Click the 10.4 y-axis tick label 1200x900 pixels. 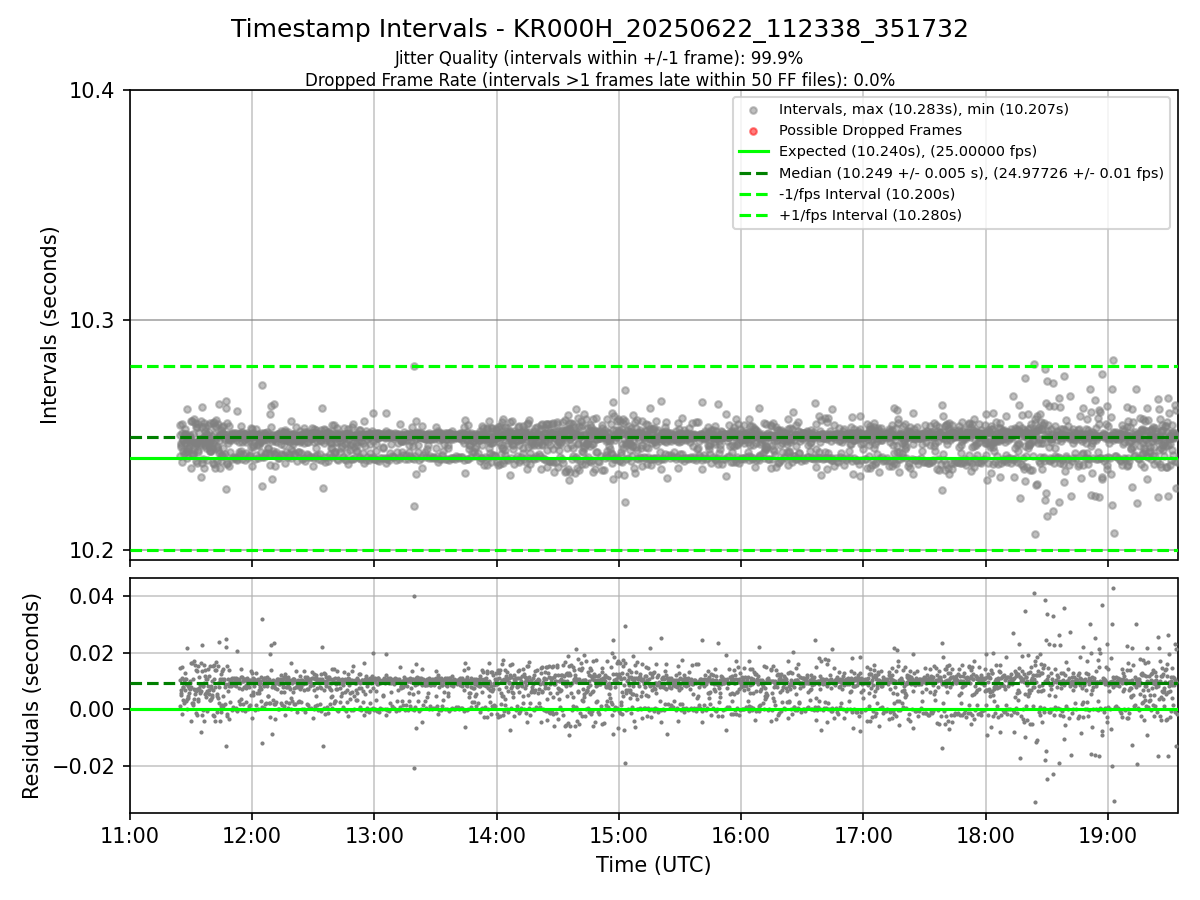click(94, 91)
